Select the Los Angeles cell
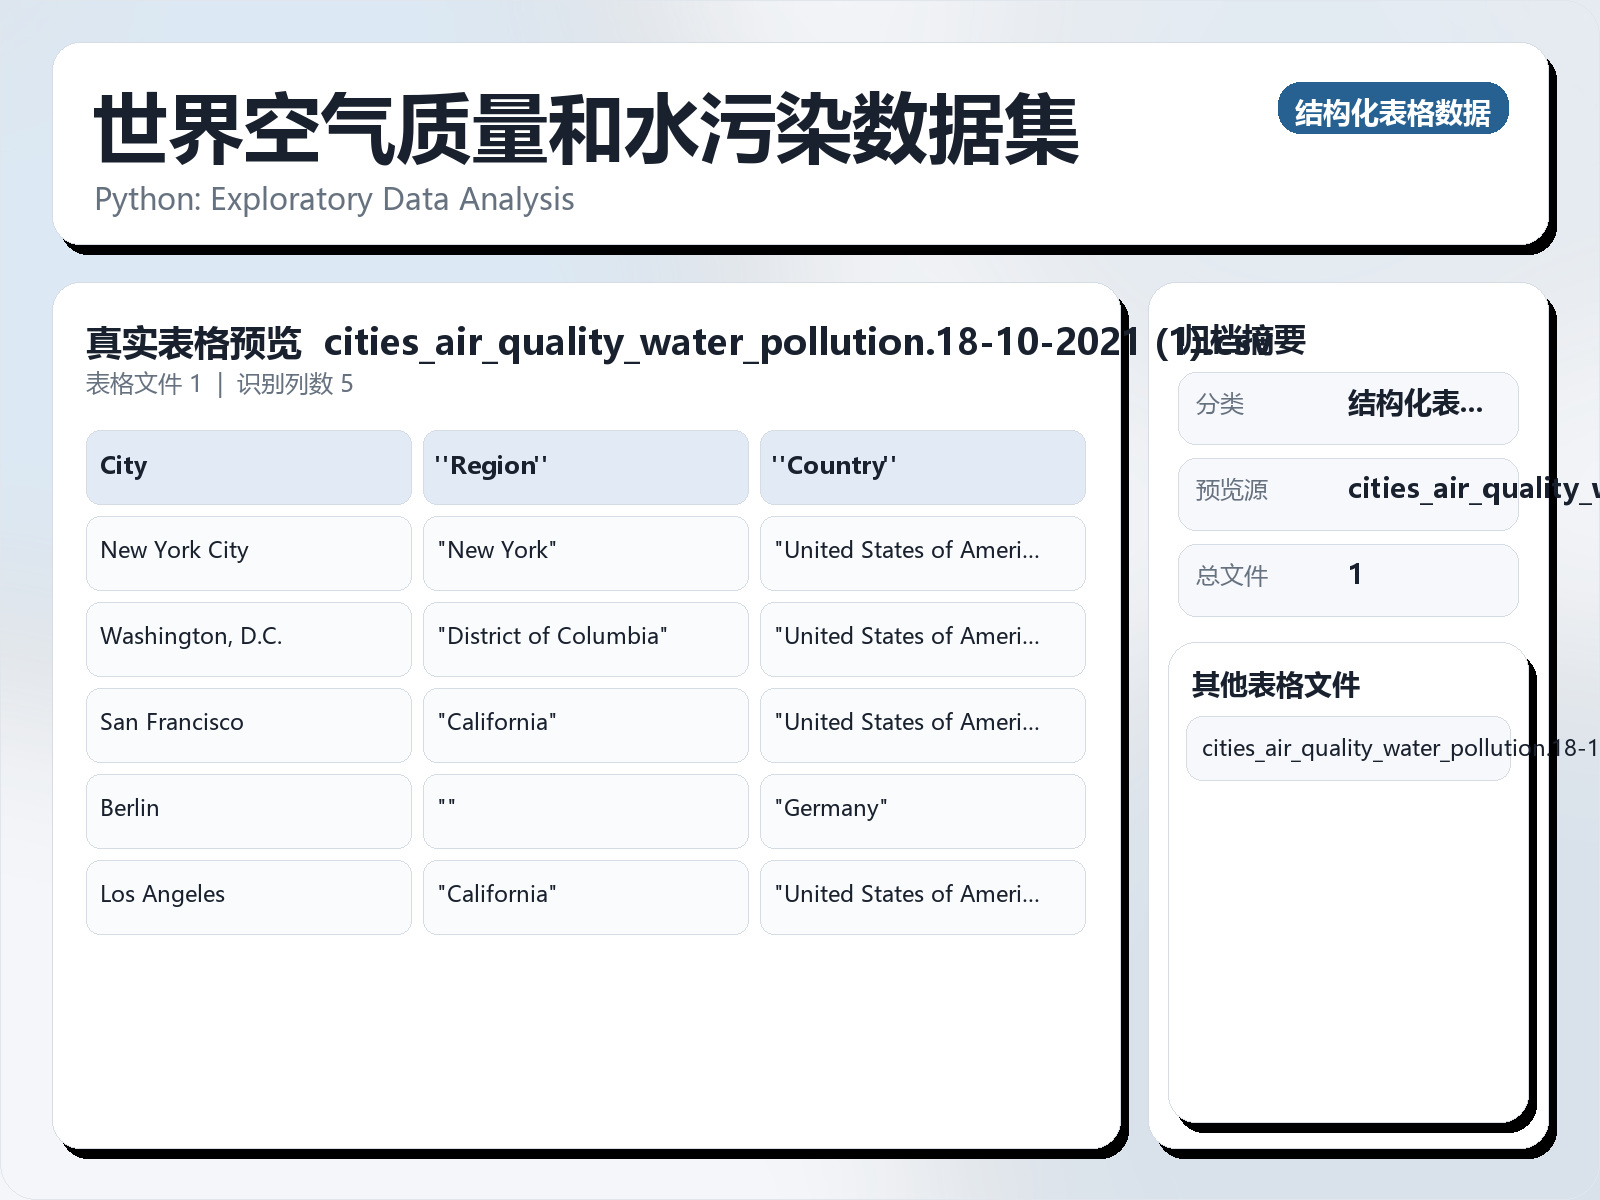Viewport: 1600px width, 1200px height. [x=248, y=896]
